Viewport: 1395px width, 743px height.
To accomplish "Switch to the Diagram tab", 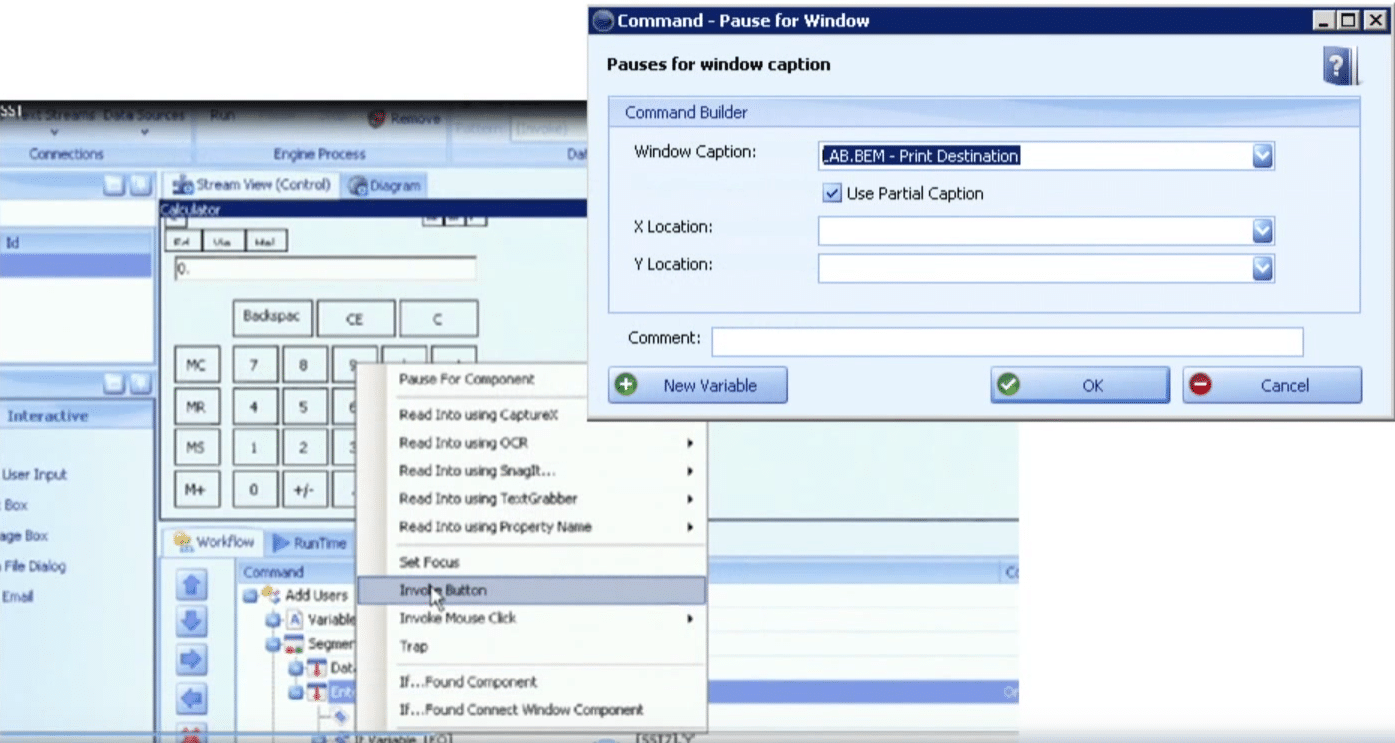I will 383,184.
